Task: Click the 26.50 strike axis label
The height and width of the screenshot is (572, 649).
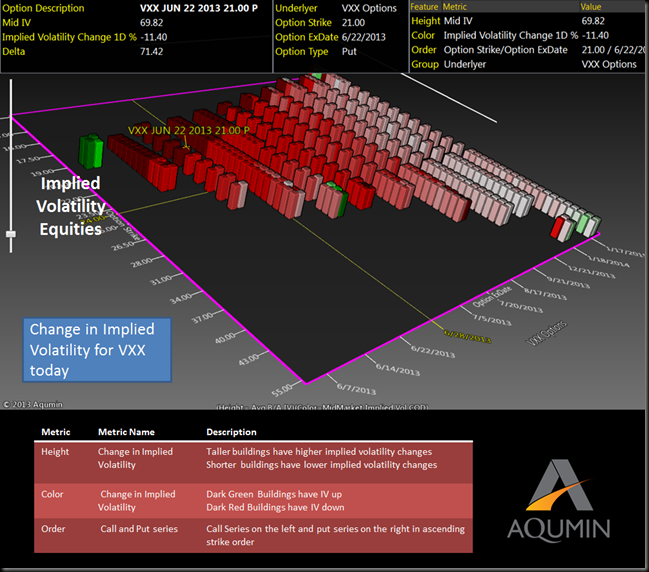Action: (123, 245)
